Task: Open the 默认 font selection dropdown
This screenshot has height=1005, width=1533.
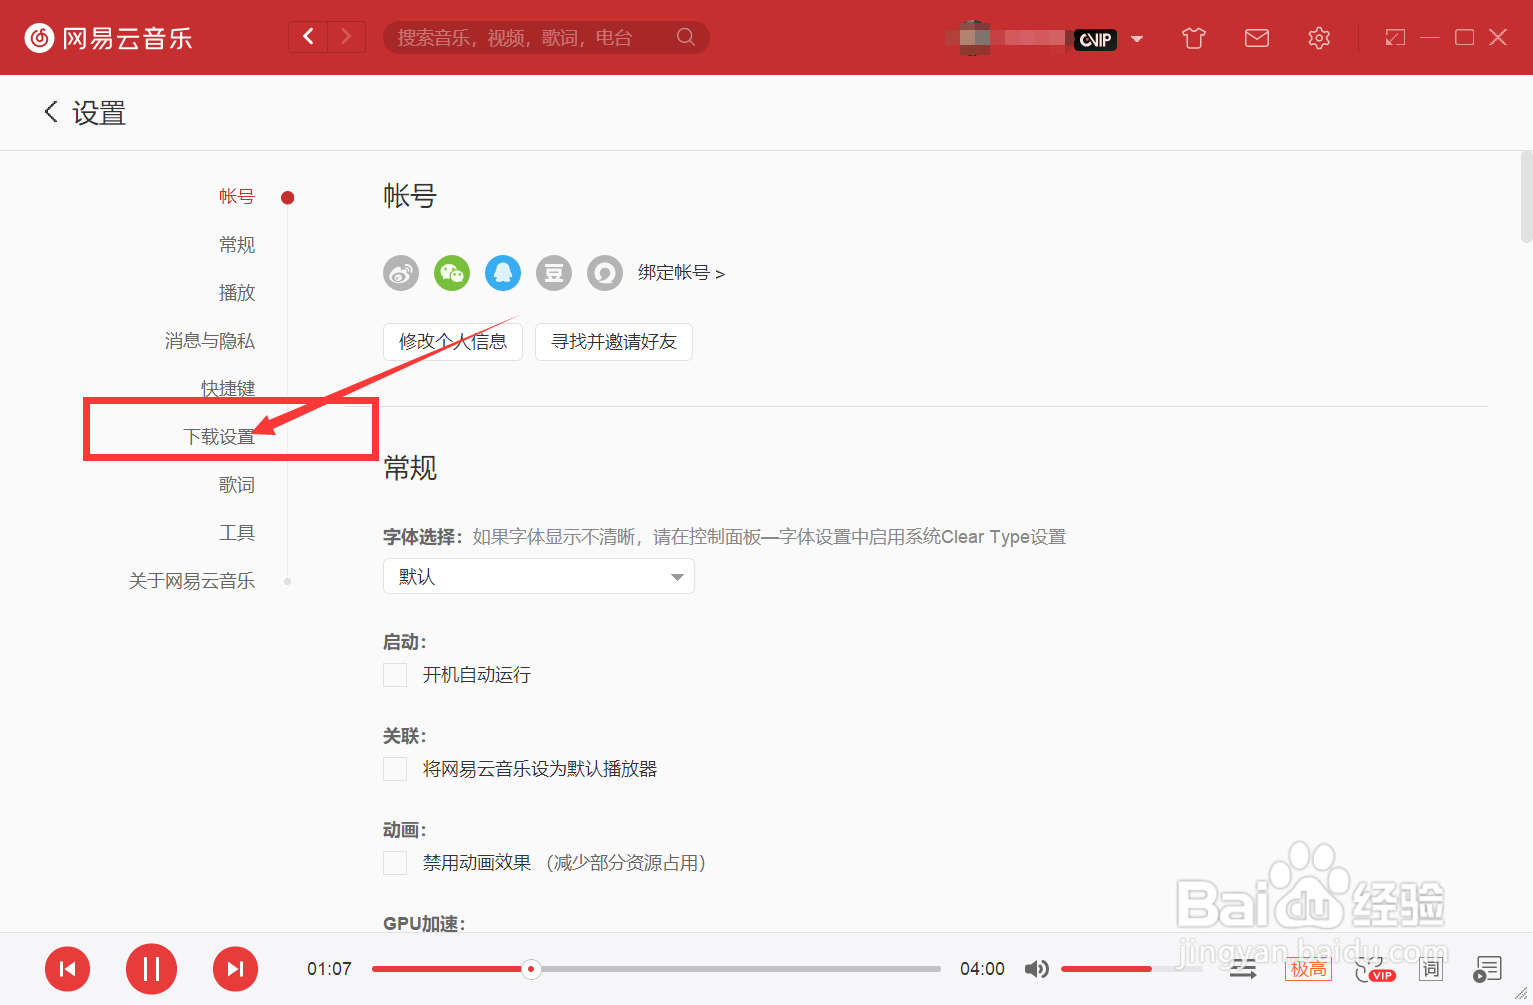Action: click(x=538, y=576)
